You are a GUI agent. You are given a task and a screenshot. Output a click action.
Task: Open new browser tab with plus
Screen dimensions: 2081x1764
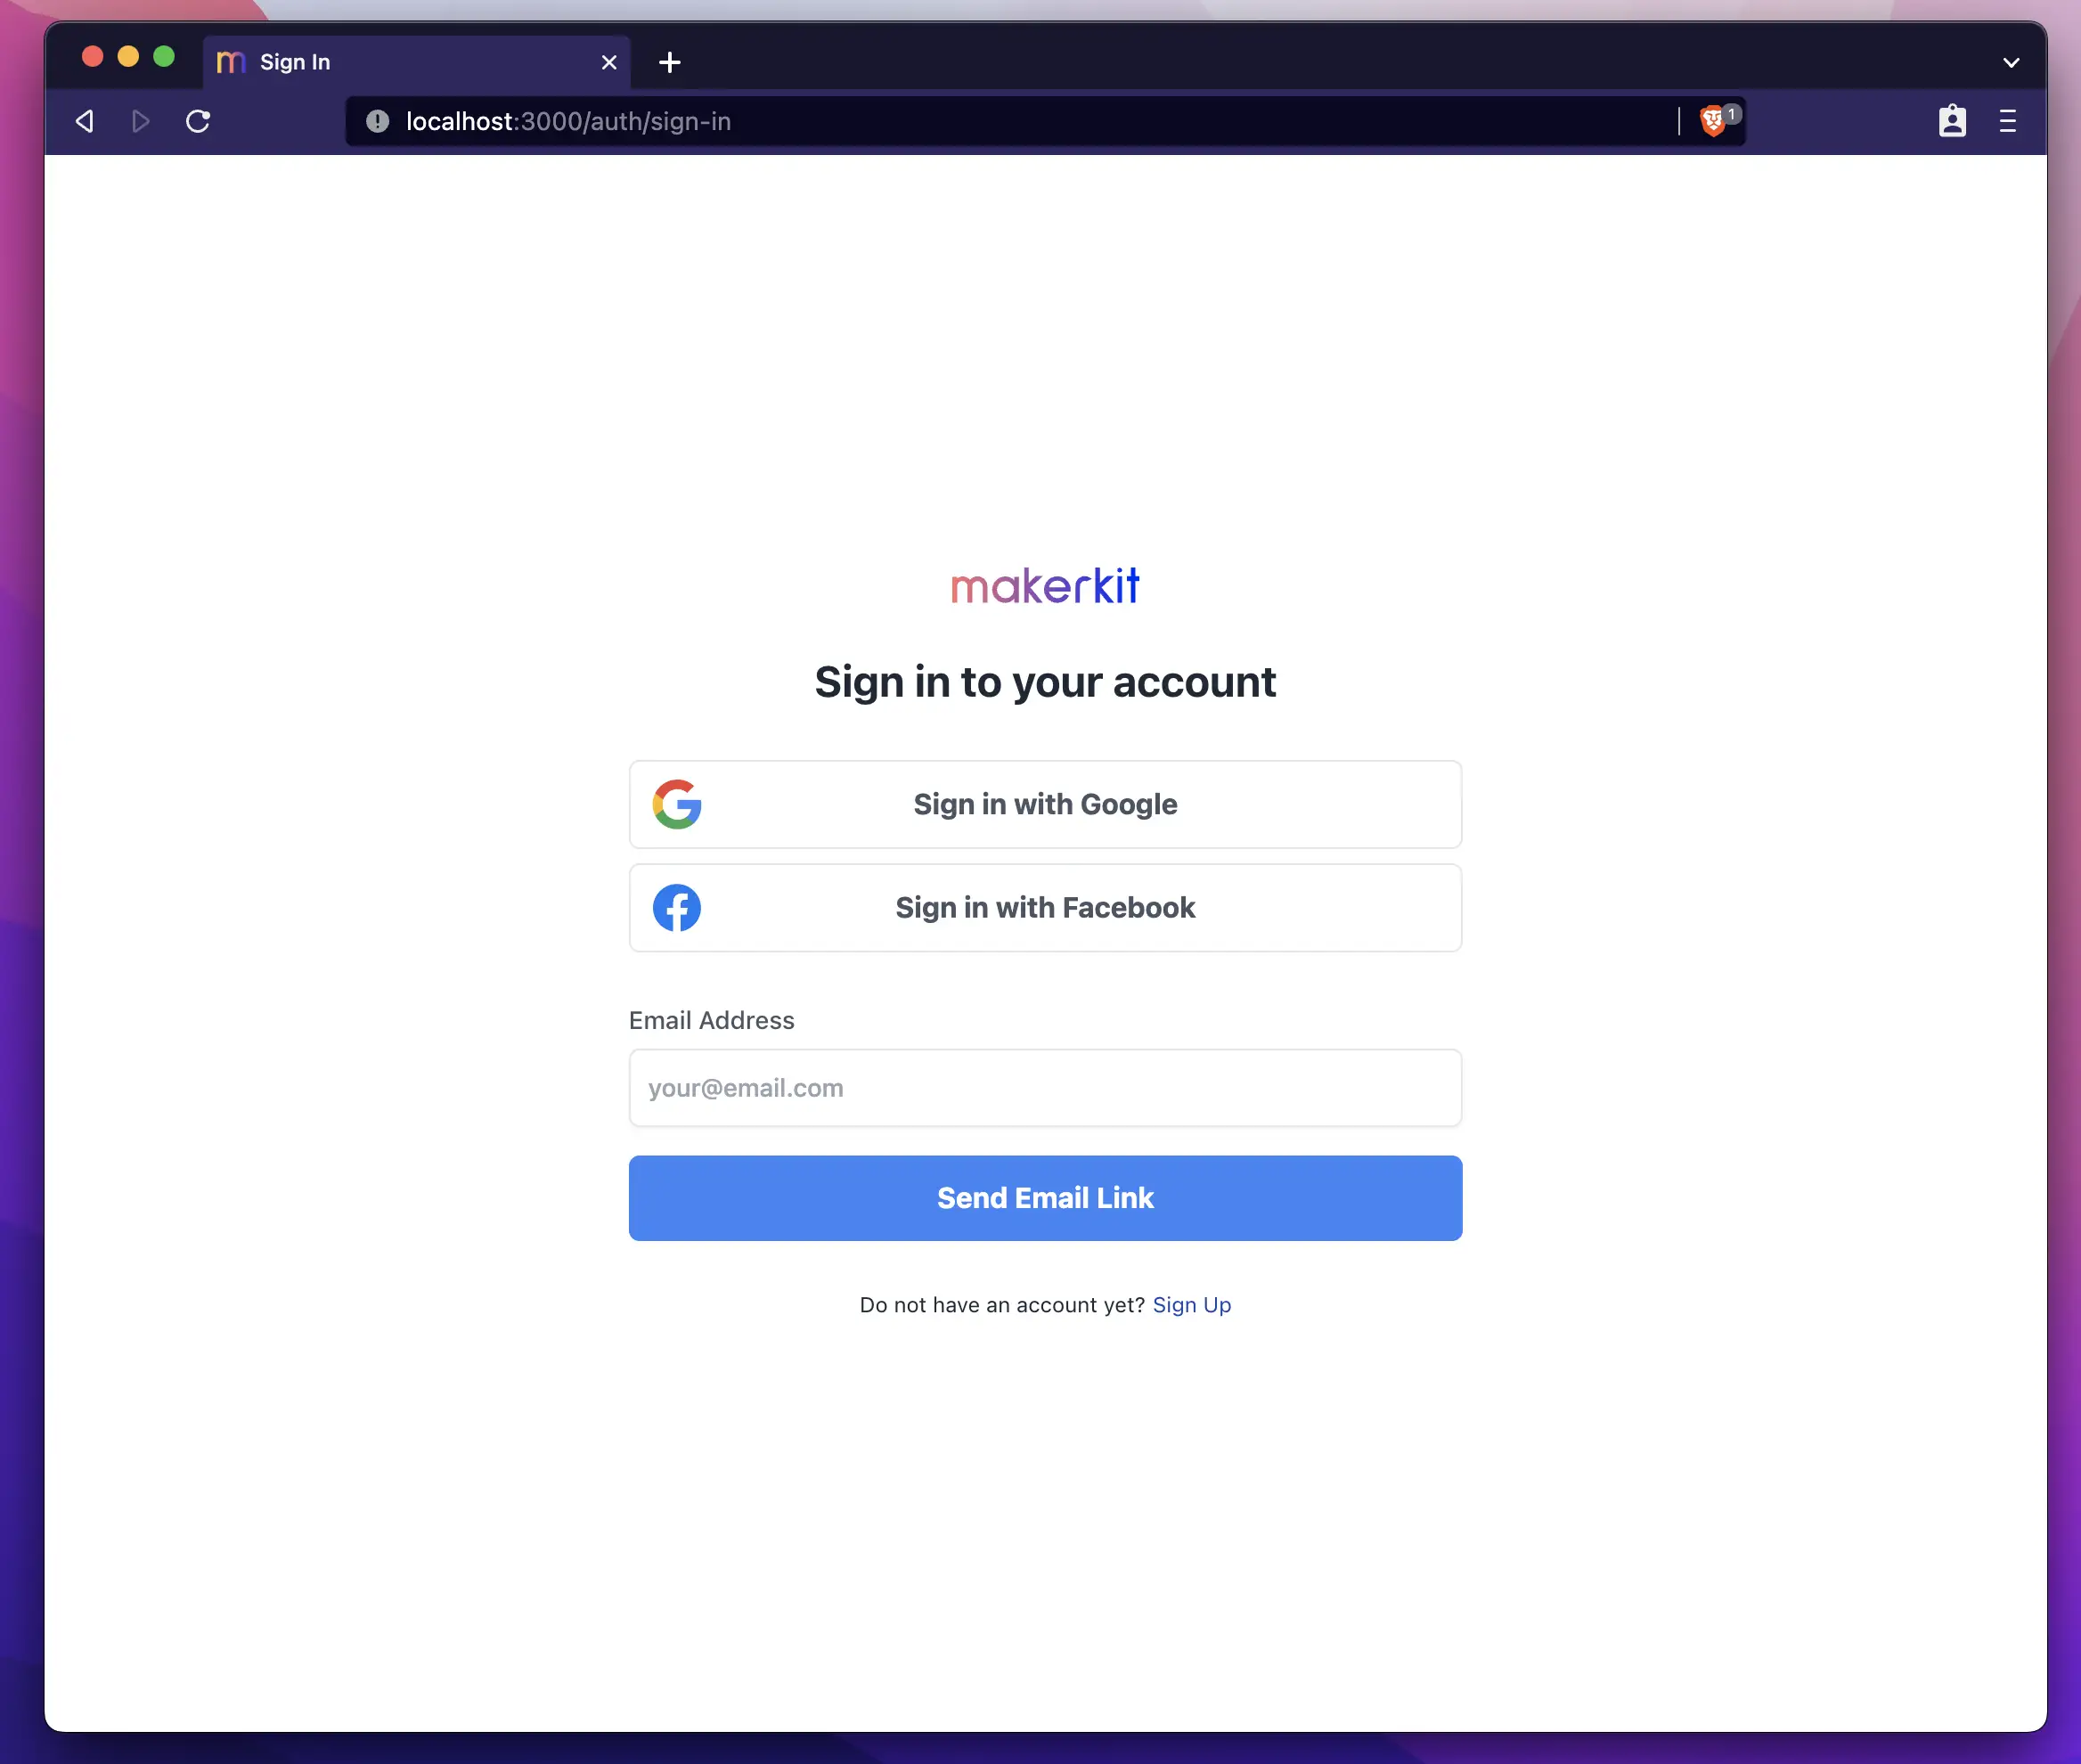[670, 61]
